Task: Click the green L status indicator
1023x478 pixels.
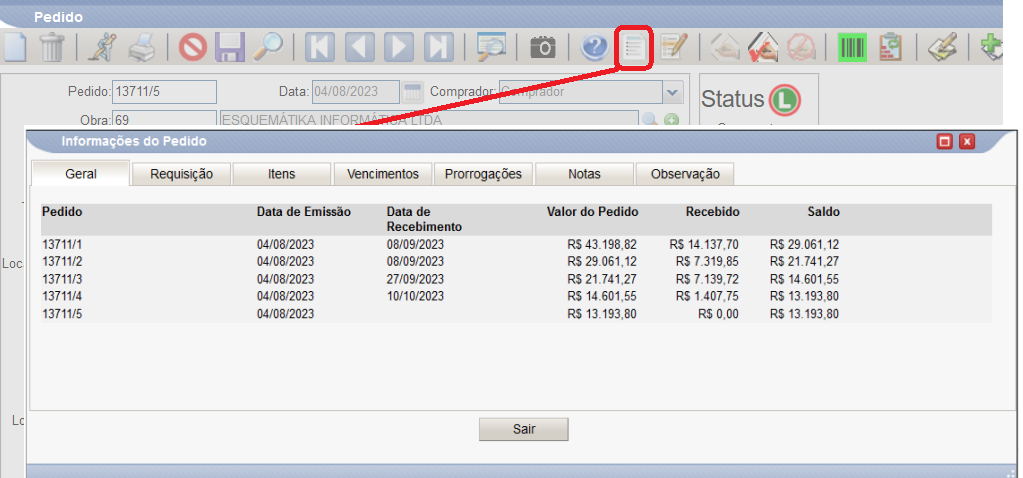Action: click(784, 100)
